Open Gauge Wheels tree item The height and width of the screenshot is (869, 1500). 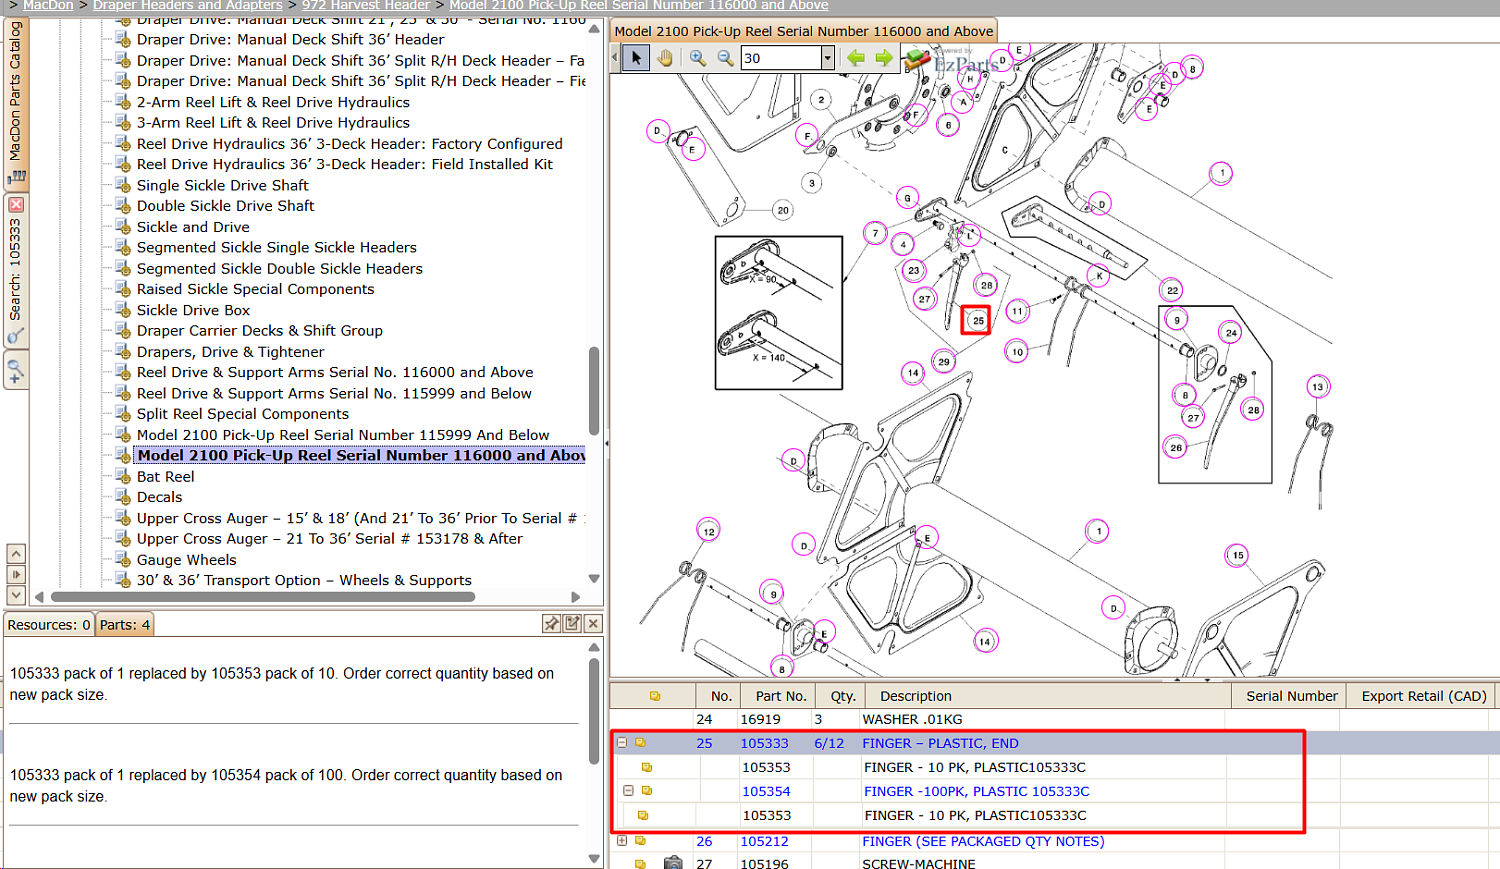tap(187, 560)
